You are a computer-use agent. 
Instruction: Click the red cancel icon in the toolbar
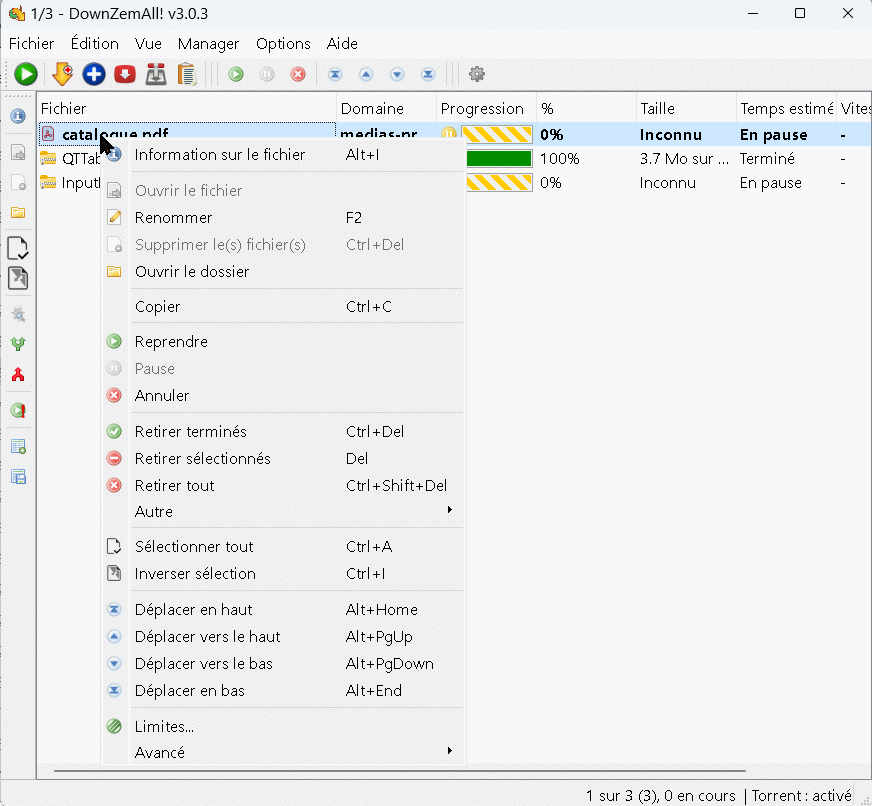(x=298, y=74)
